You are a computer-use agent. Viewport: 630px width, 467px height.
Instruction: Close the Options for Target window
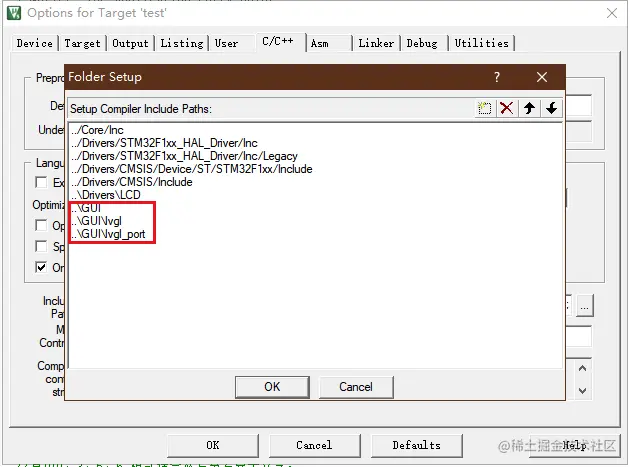(612, 13)
